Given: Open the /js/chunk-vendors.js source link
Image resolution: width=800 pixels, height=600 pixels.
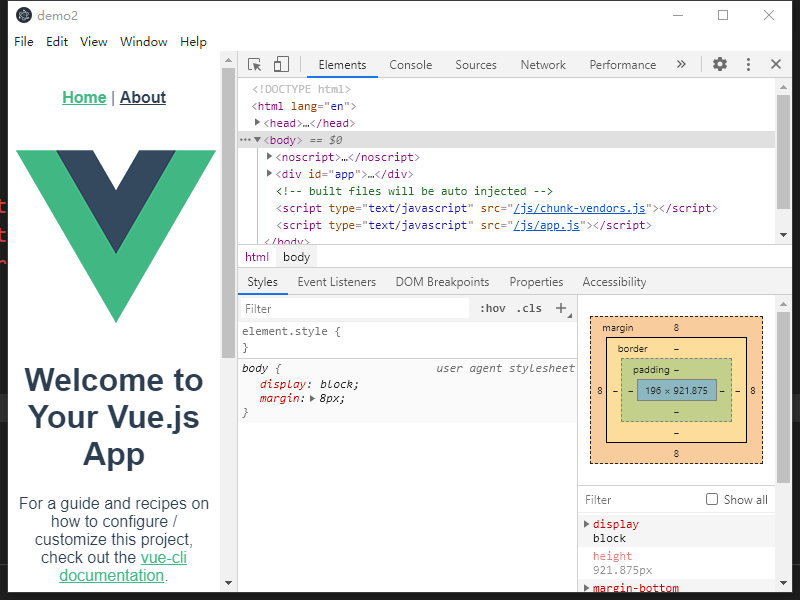Looking at the screenshot, I should point(579,208).
